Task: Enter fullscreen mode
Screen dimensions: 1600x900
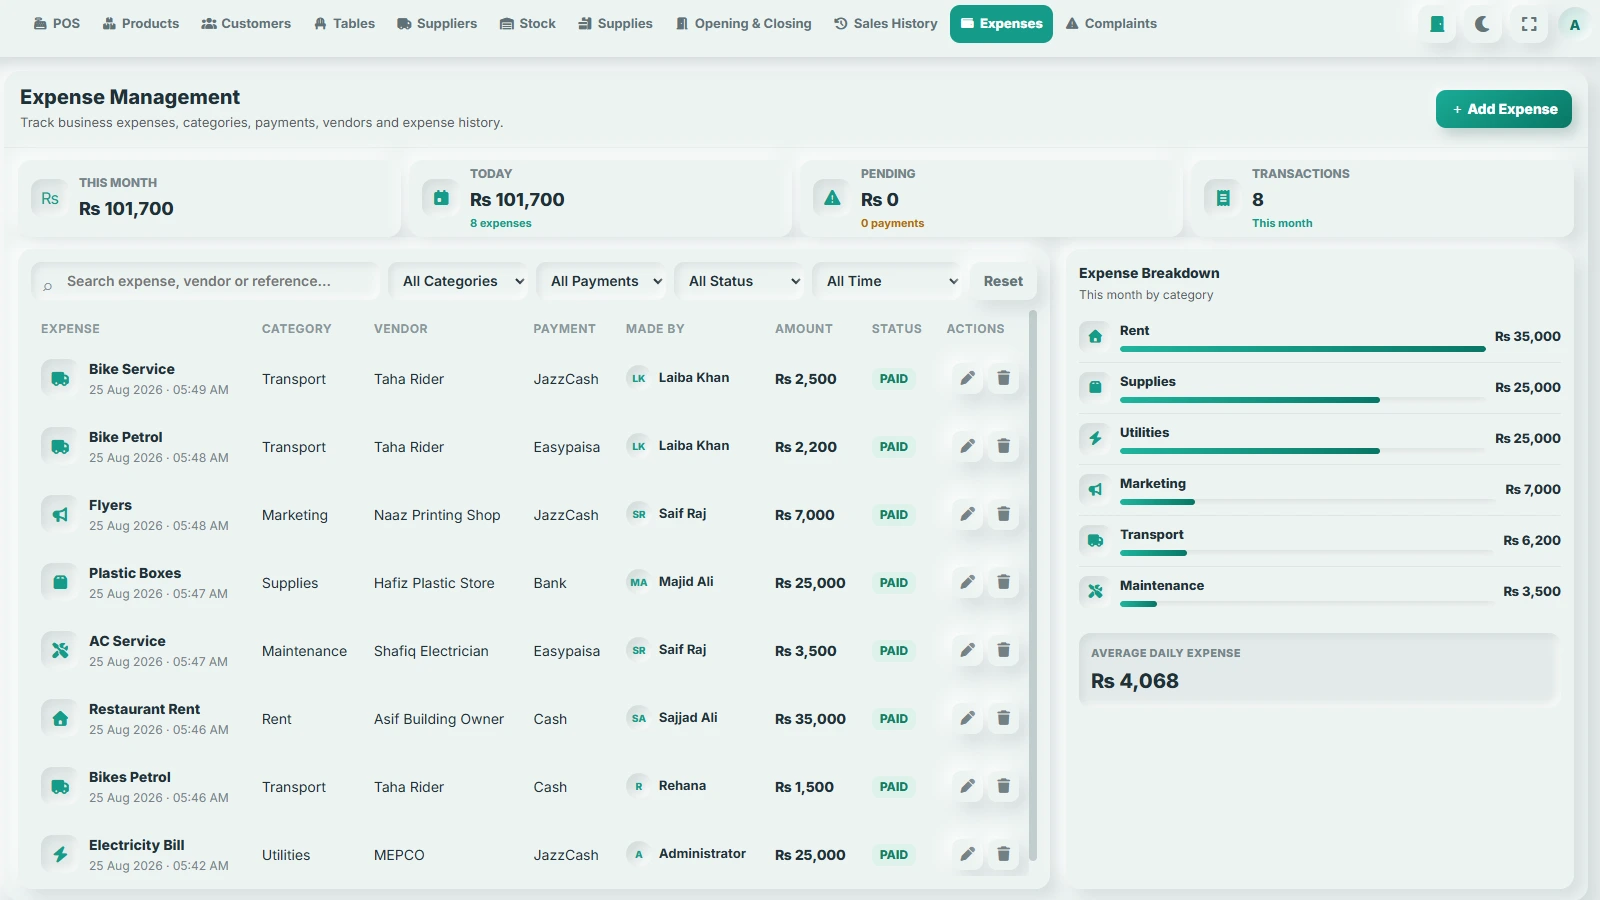Action: tap(1529, 24)
